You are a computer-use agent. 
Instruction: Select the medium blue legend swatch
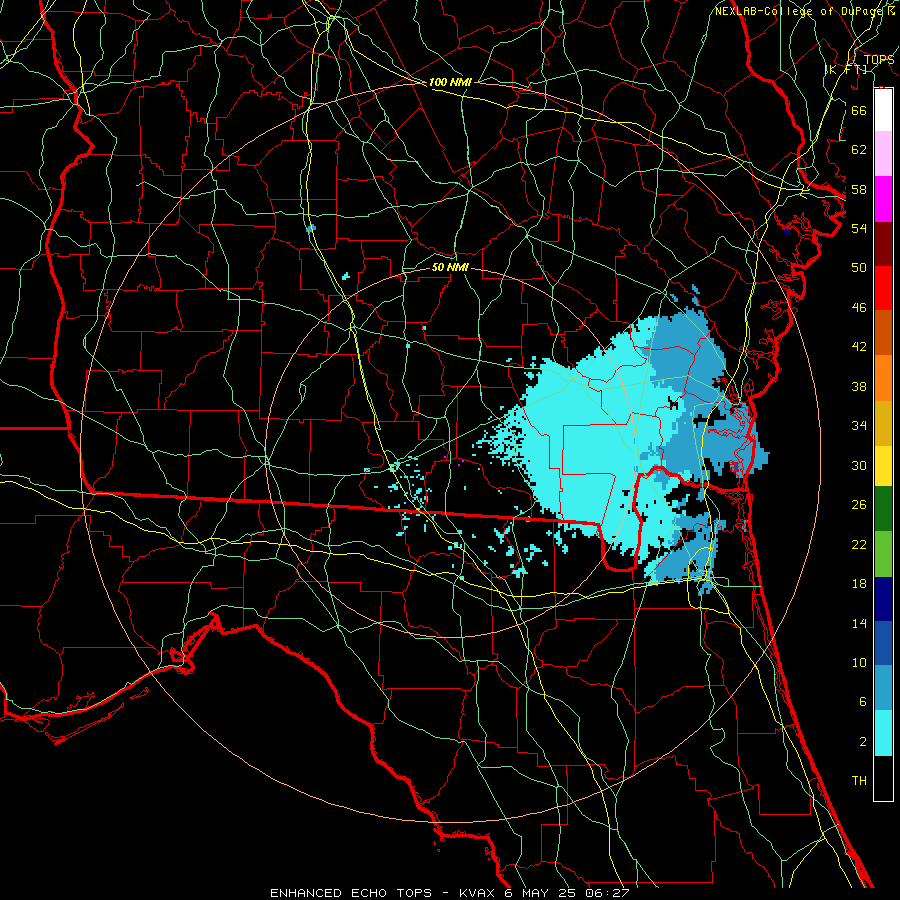pos(883,643)
